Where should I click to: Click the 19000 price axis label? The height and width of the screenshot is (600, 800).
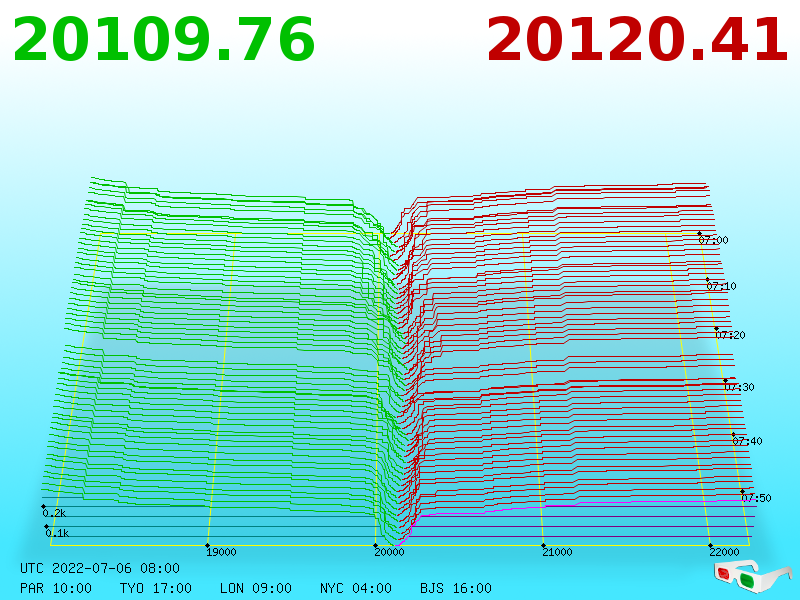pos(221,552)
